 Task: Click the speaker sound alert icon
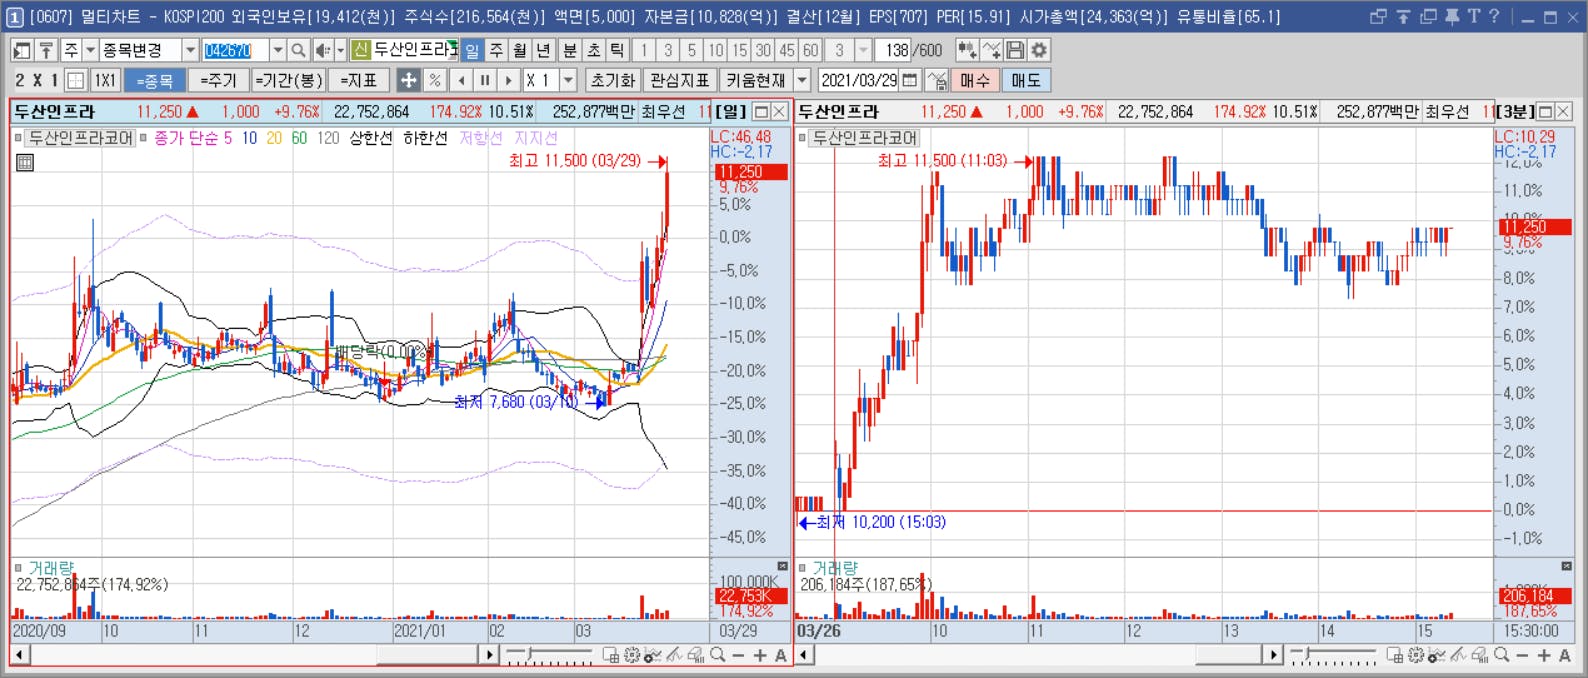(x=323, y=50)
